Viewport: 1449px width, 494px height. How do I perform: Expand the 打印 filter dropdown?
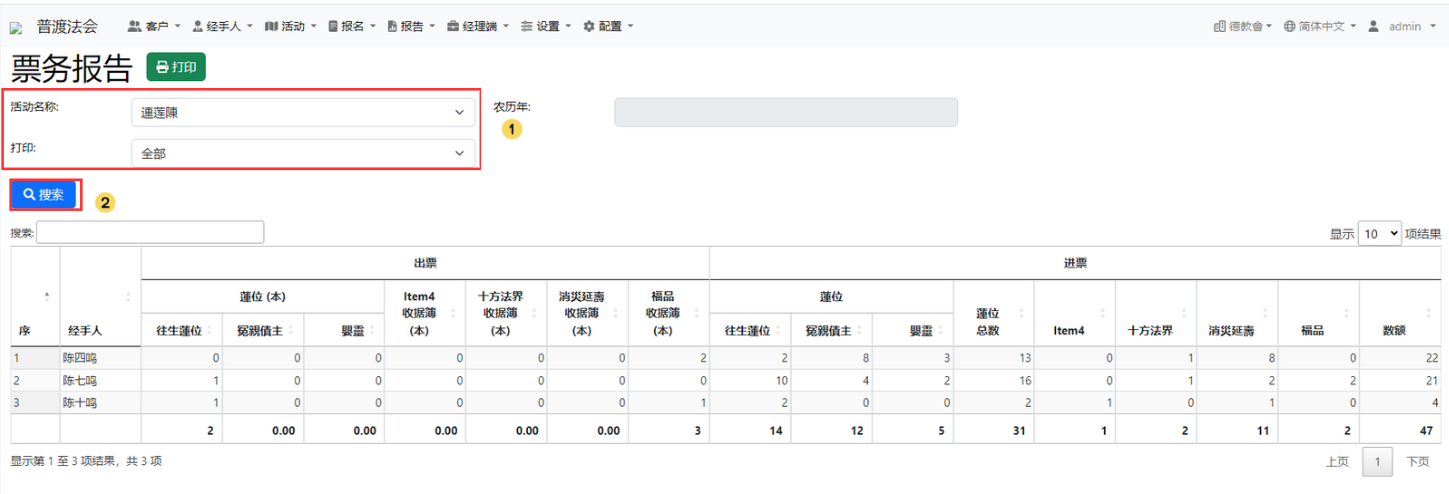[x=303, y=153]
